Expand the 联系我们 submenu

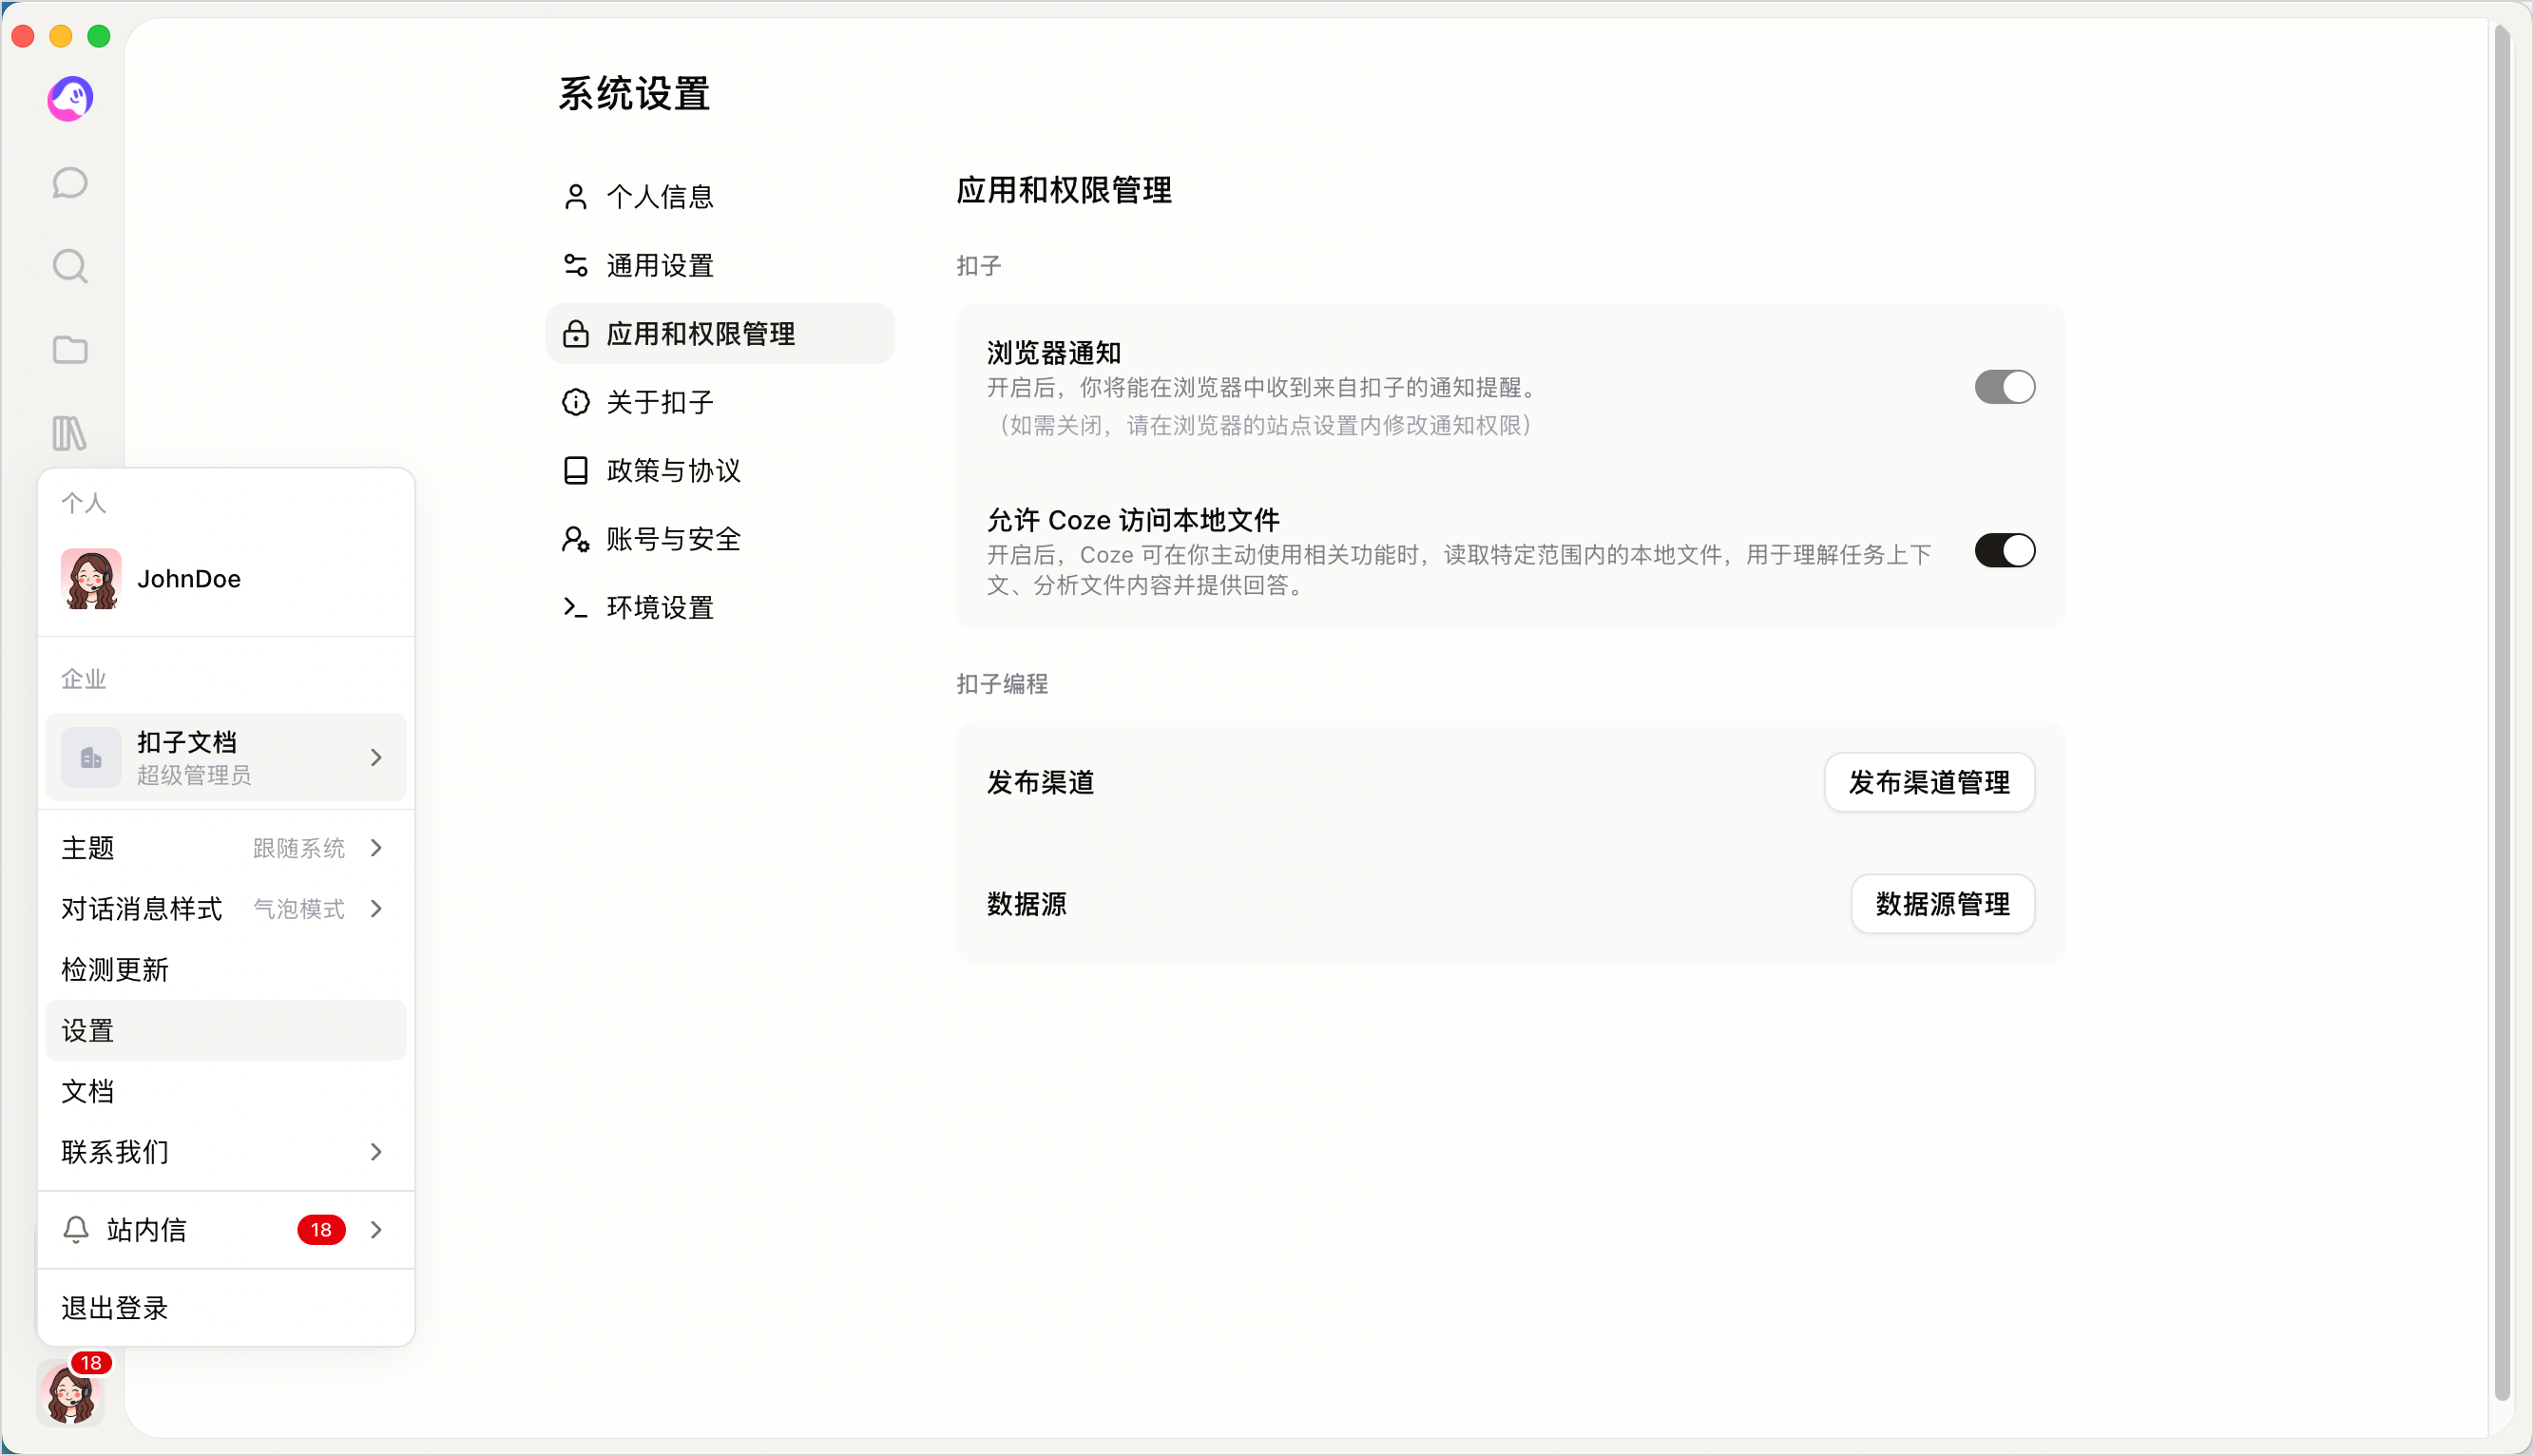[x=226, y=1151]
